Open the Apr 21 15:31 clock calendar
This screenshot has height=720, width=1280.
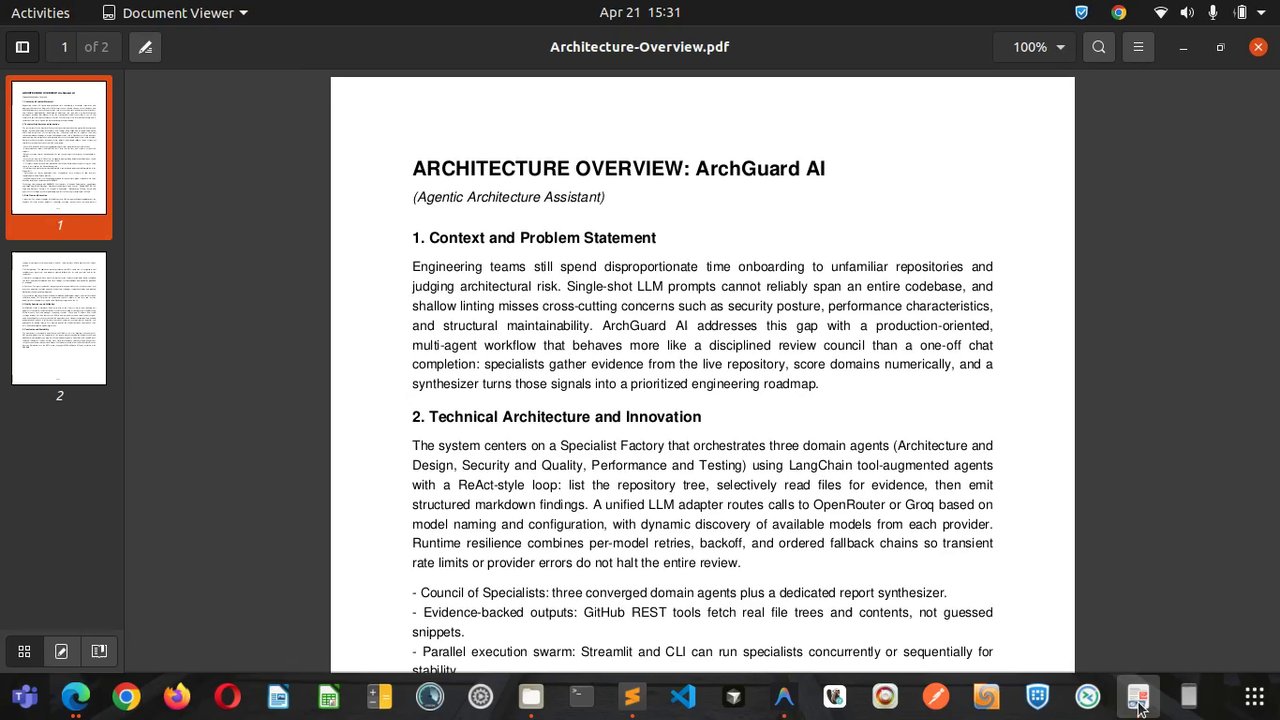click(x=640, y=12)
